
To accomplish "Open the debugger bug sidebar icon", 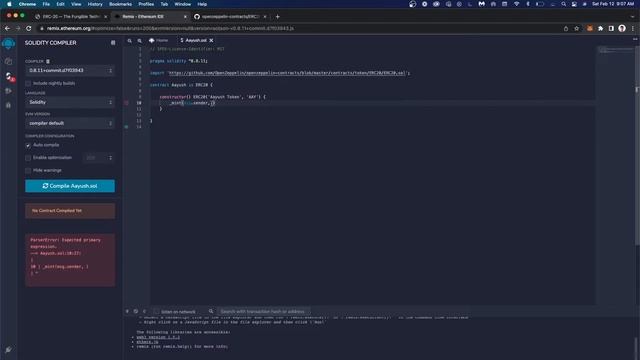I will [x=8, y=105].
